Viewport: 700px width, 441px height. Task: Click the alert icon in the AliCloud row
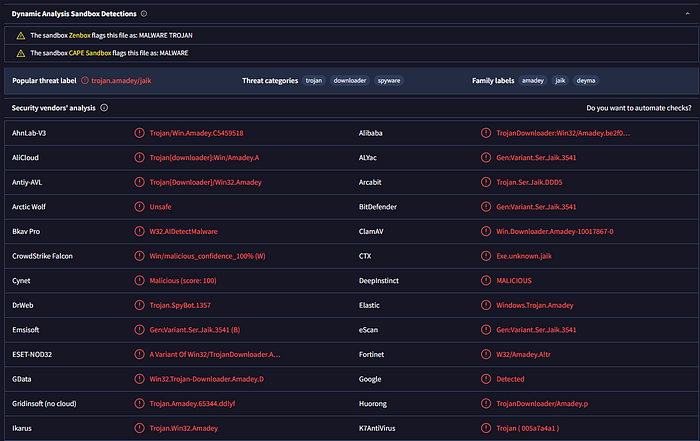(x=139, y=158)
